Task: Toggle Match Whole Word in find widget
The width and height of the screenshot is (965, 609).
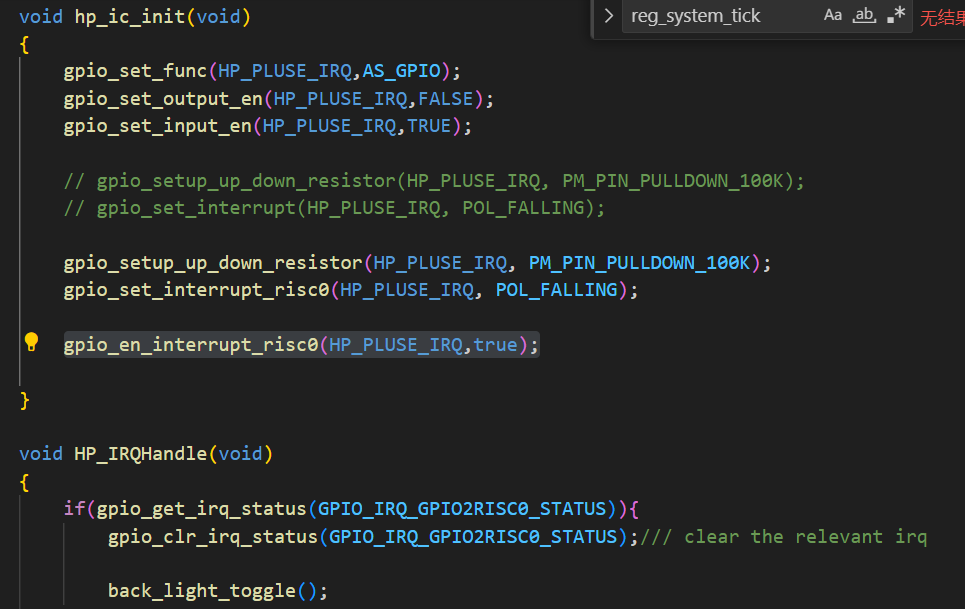Action: [x=864, y=15]
